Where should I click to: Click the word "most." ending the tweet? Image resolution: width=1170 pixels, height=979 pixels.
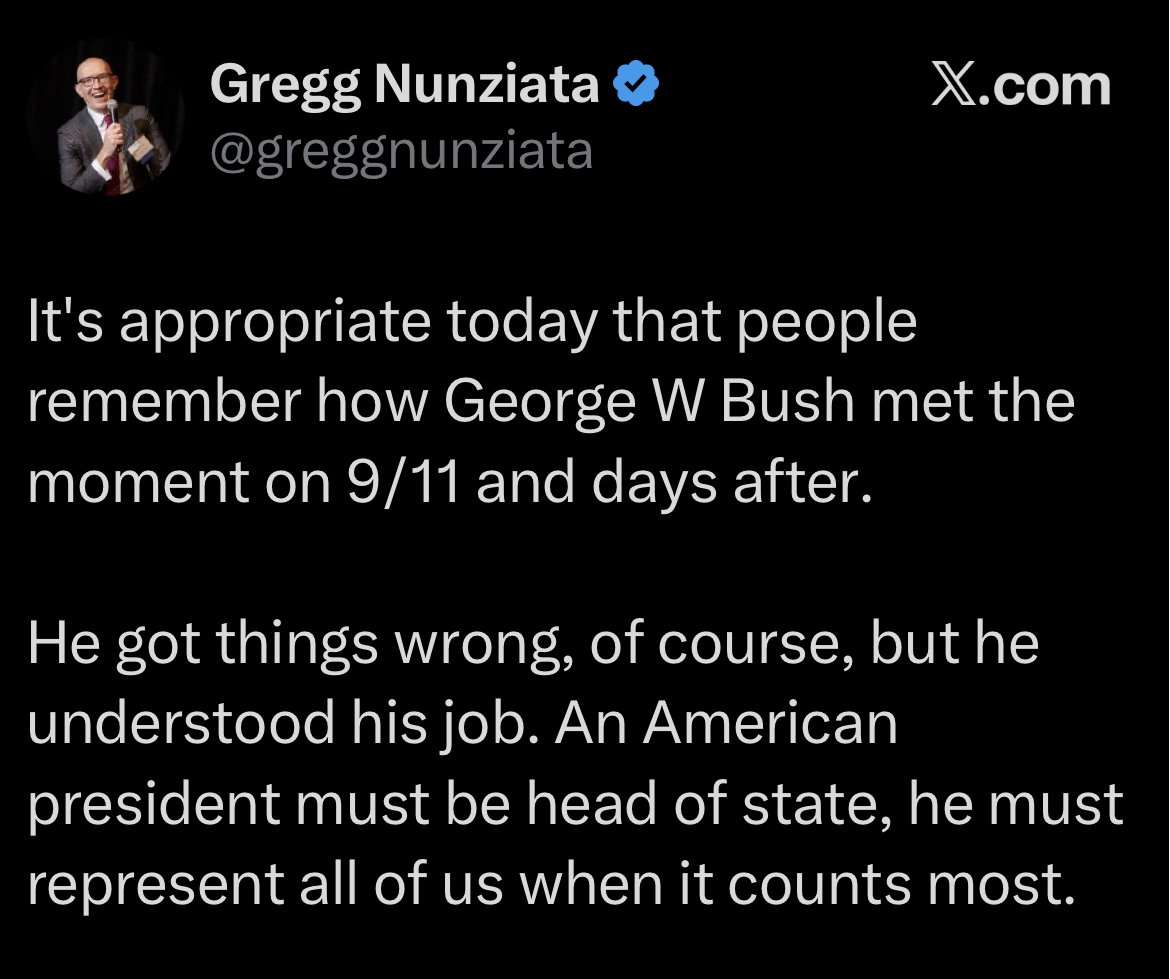[1001, 885]
